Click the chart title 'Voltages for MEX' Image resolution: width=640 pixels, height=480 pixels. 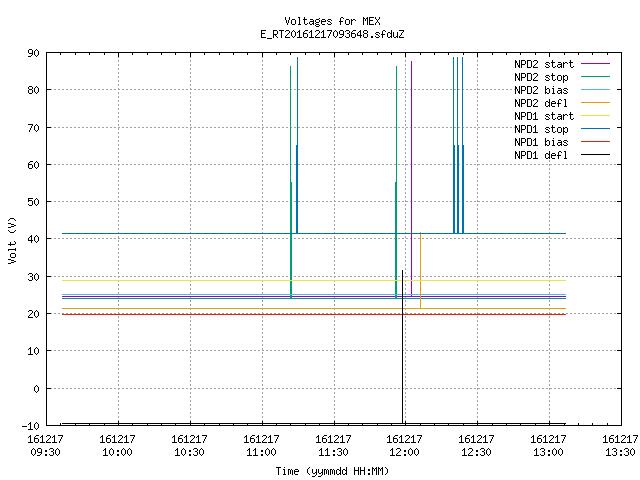point(332,21)
